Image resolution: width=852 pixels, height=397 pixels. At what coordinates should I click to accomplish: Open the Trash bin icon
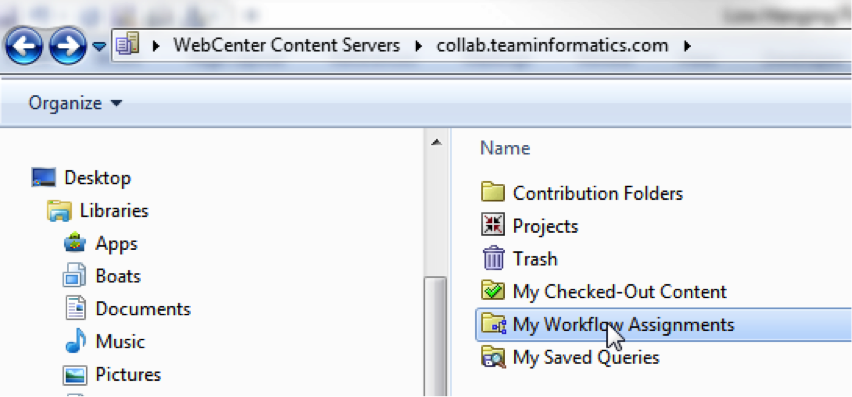point(493,258)
